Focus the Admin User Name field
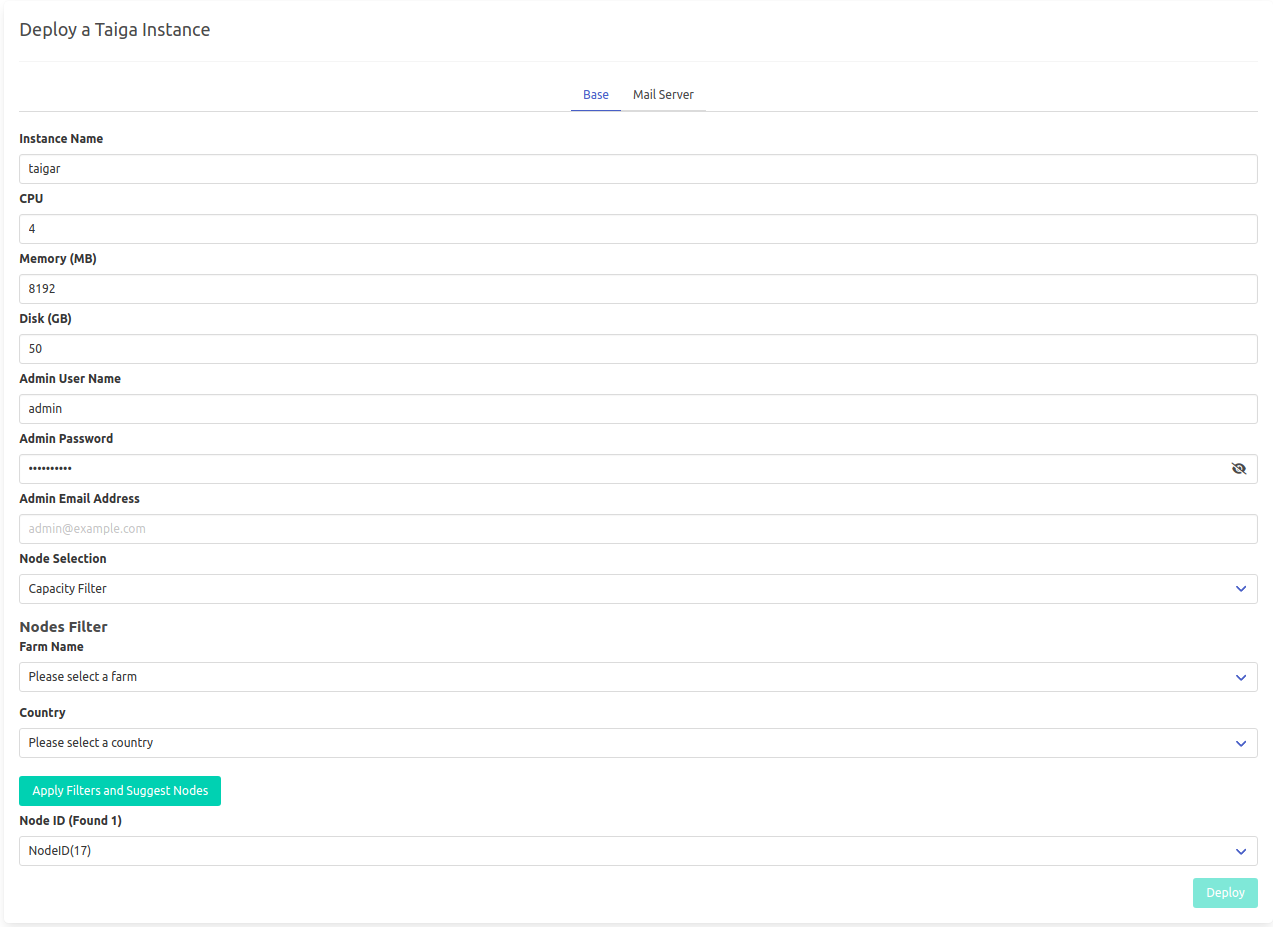1273x927 pixels. coord(638,409)
